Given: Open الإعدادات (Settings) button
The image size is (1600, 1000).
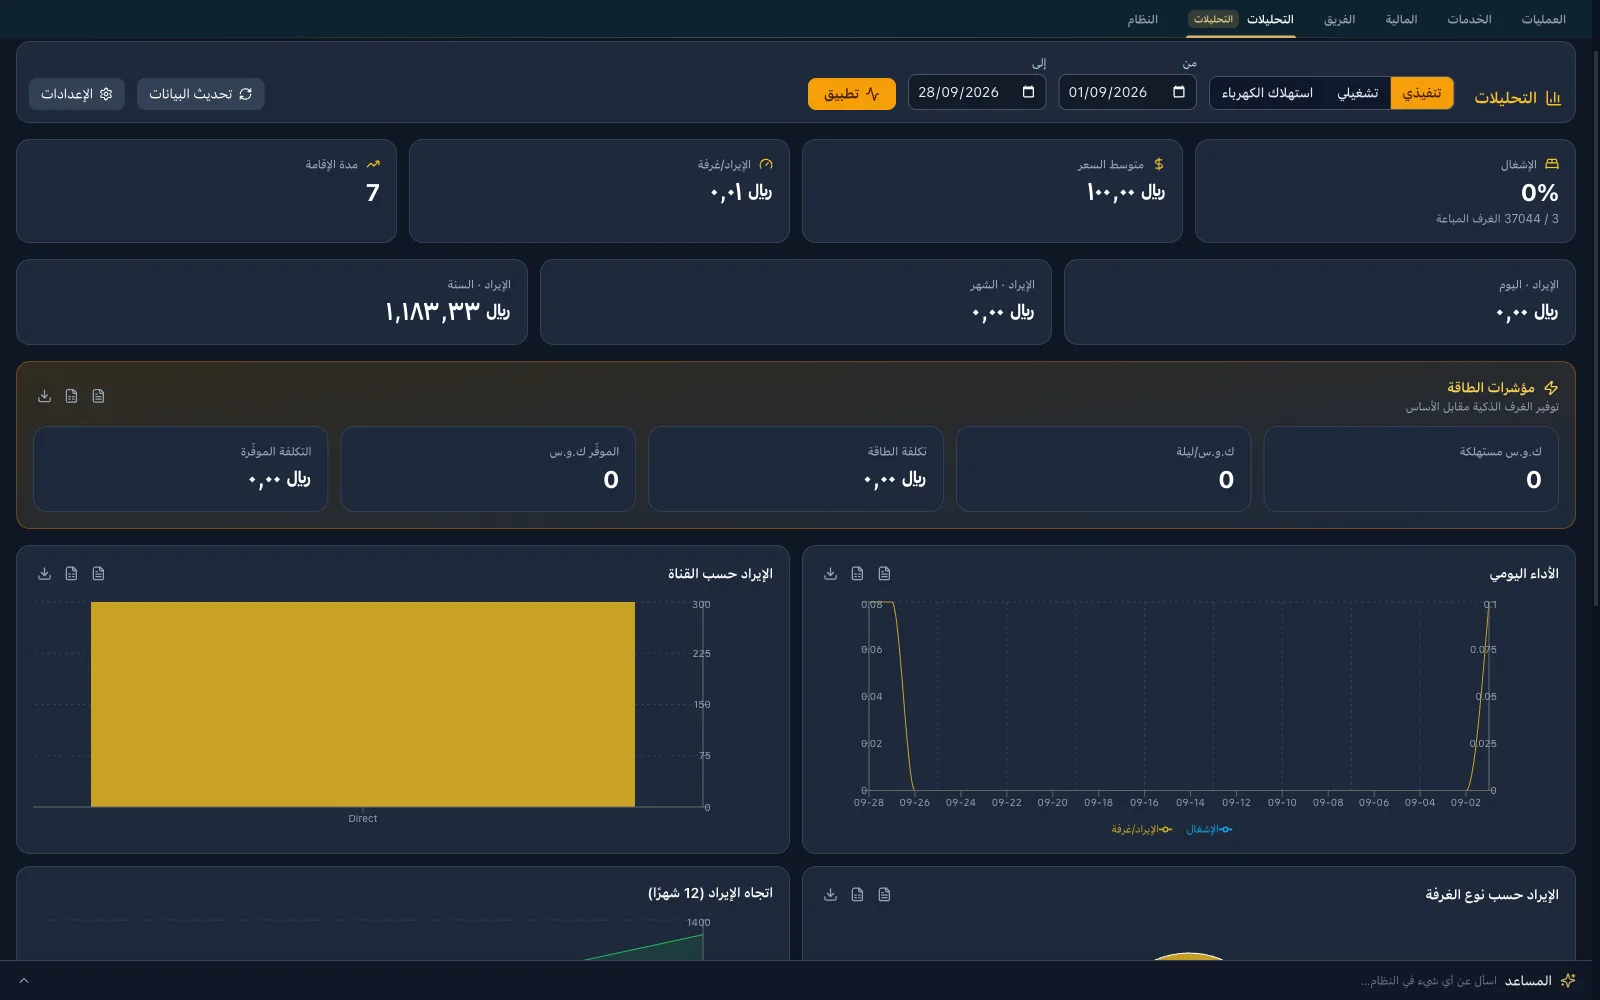Looking at the screenshot, I should coord(77,93).
